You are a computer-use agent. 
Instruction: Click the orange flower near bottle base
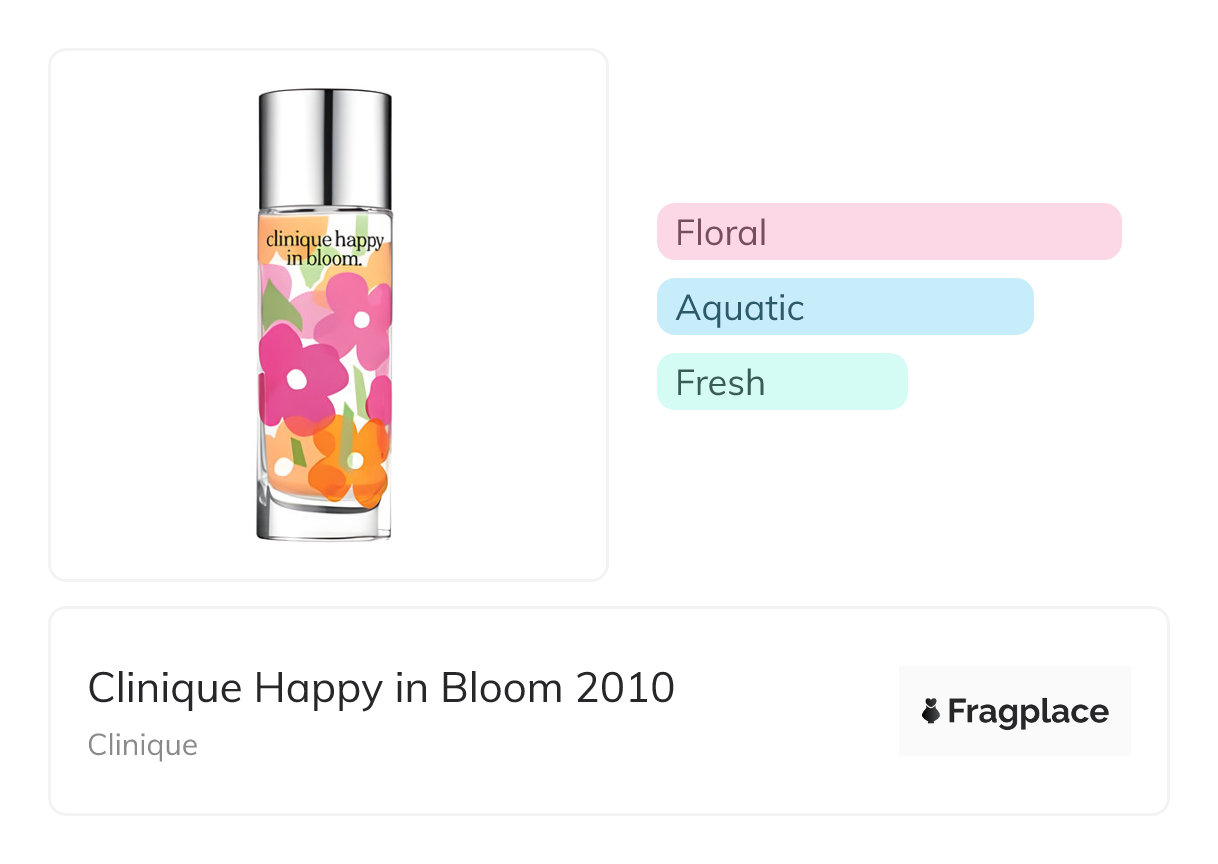pyautogui.click(x=350, y=462)
